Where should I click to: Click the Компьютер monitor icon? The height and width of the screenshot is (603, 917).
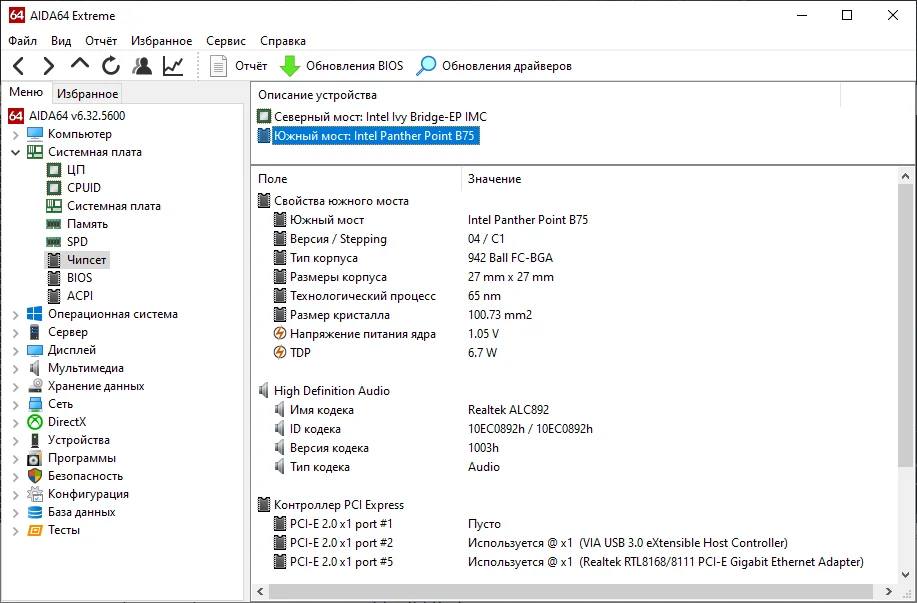(35, 134)
